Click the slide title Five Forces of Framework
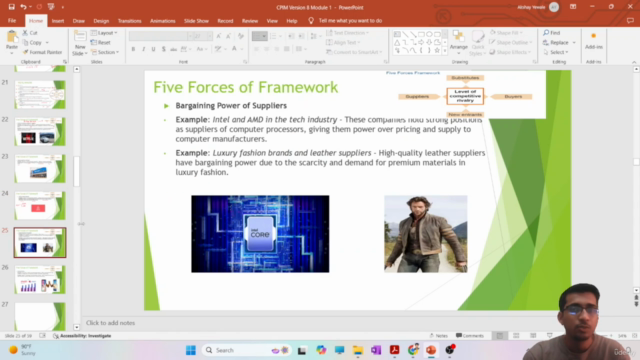 [245, 87]
